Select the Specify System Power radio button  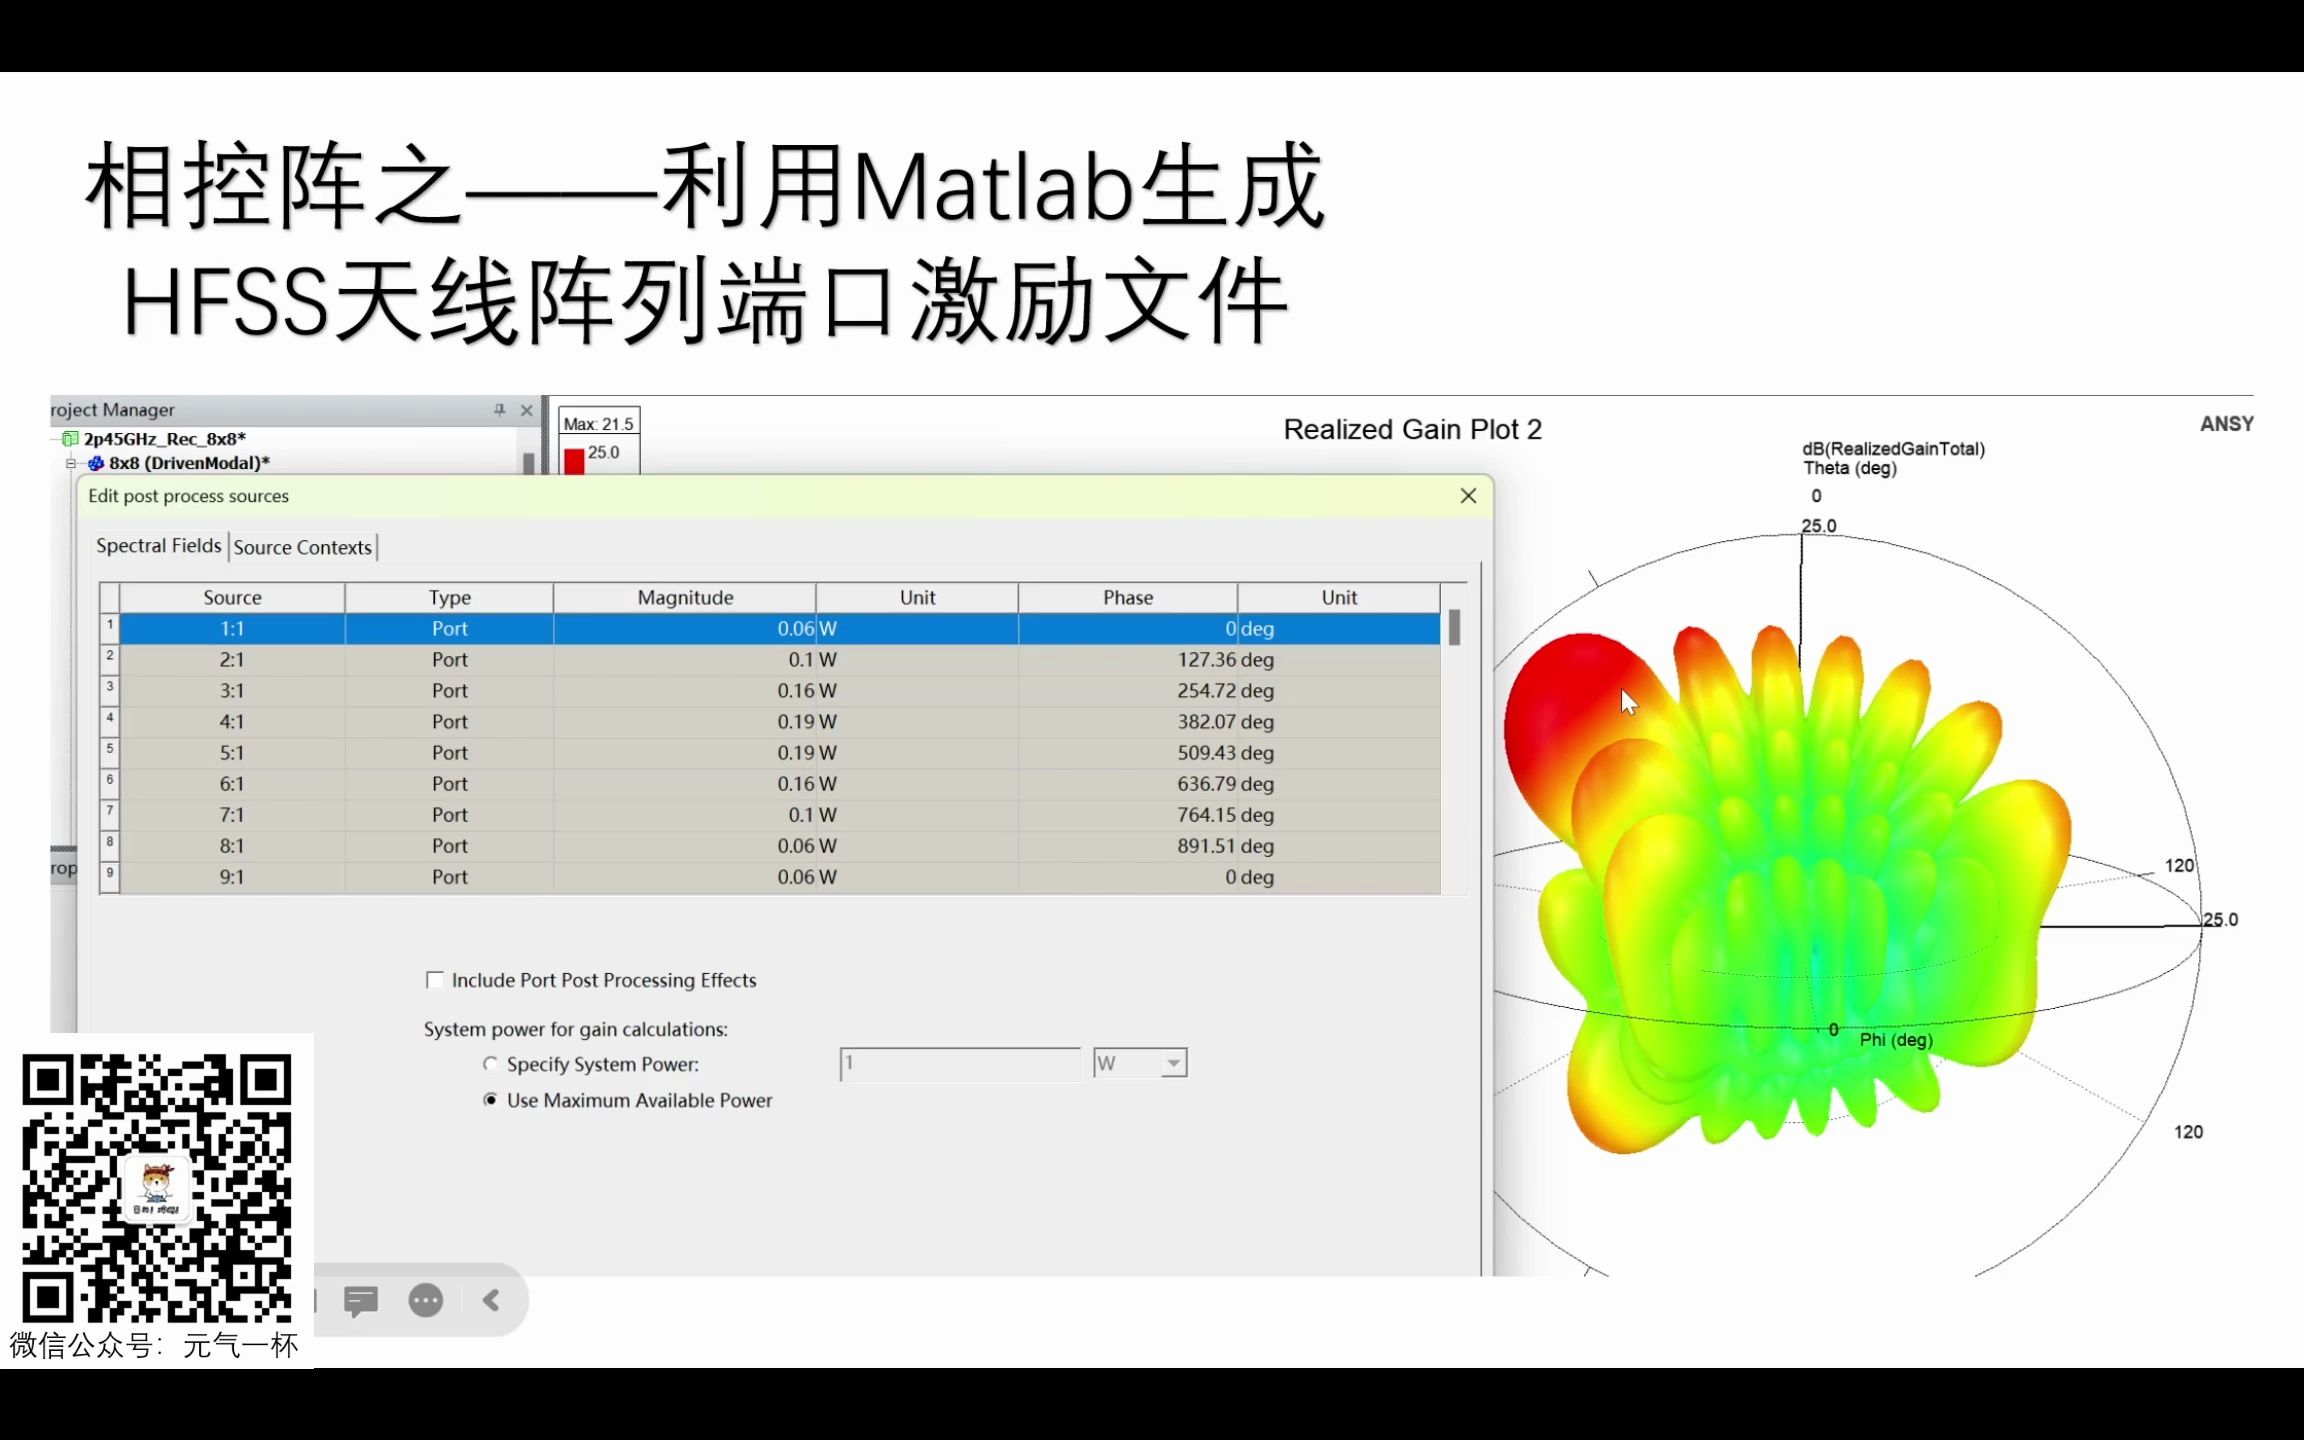tap(490, 1064)
